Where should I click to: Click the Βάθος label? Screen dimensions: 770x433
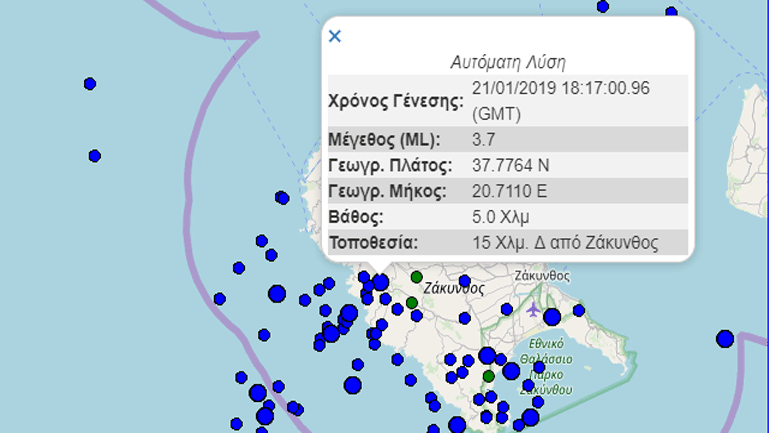[356, 217]
